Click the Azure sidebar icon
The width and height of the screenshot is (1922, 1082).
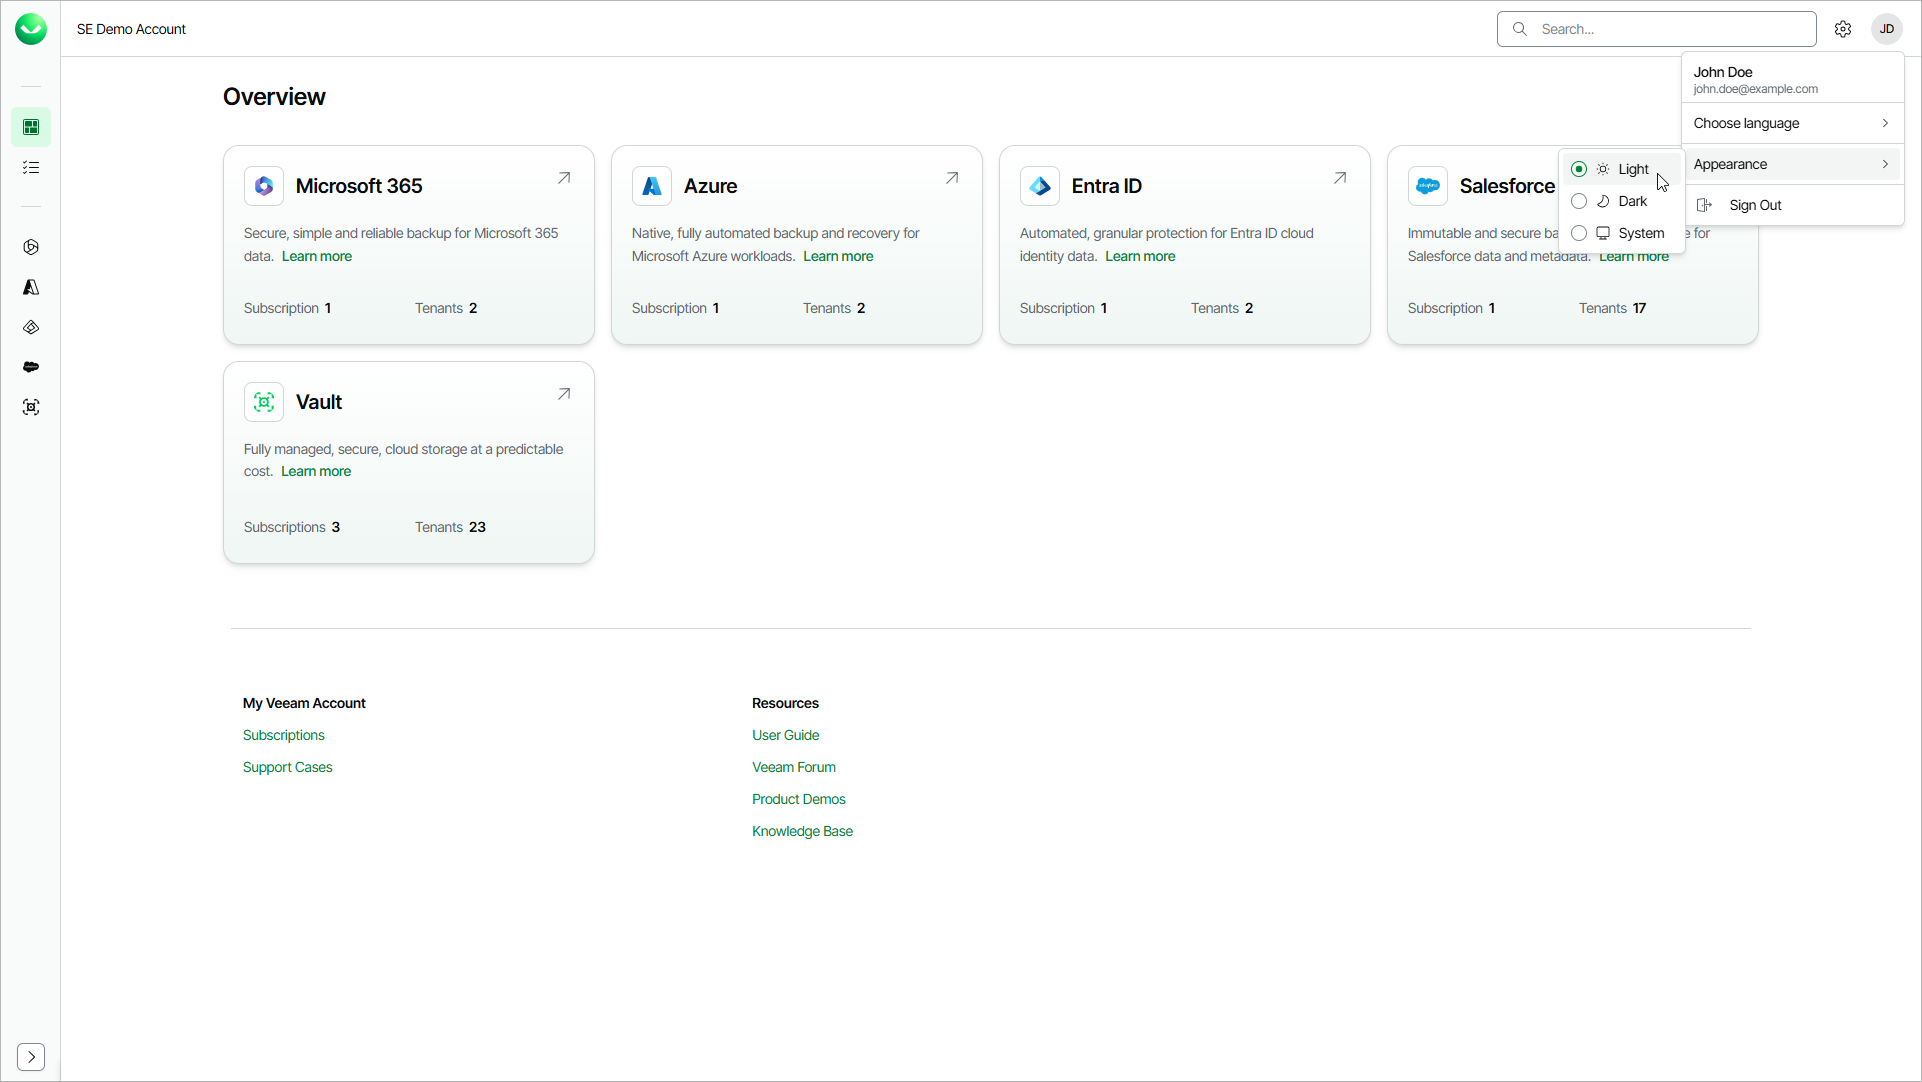coord(31,287)
